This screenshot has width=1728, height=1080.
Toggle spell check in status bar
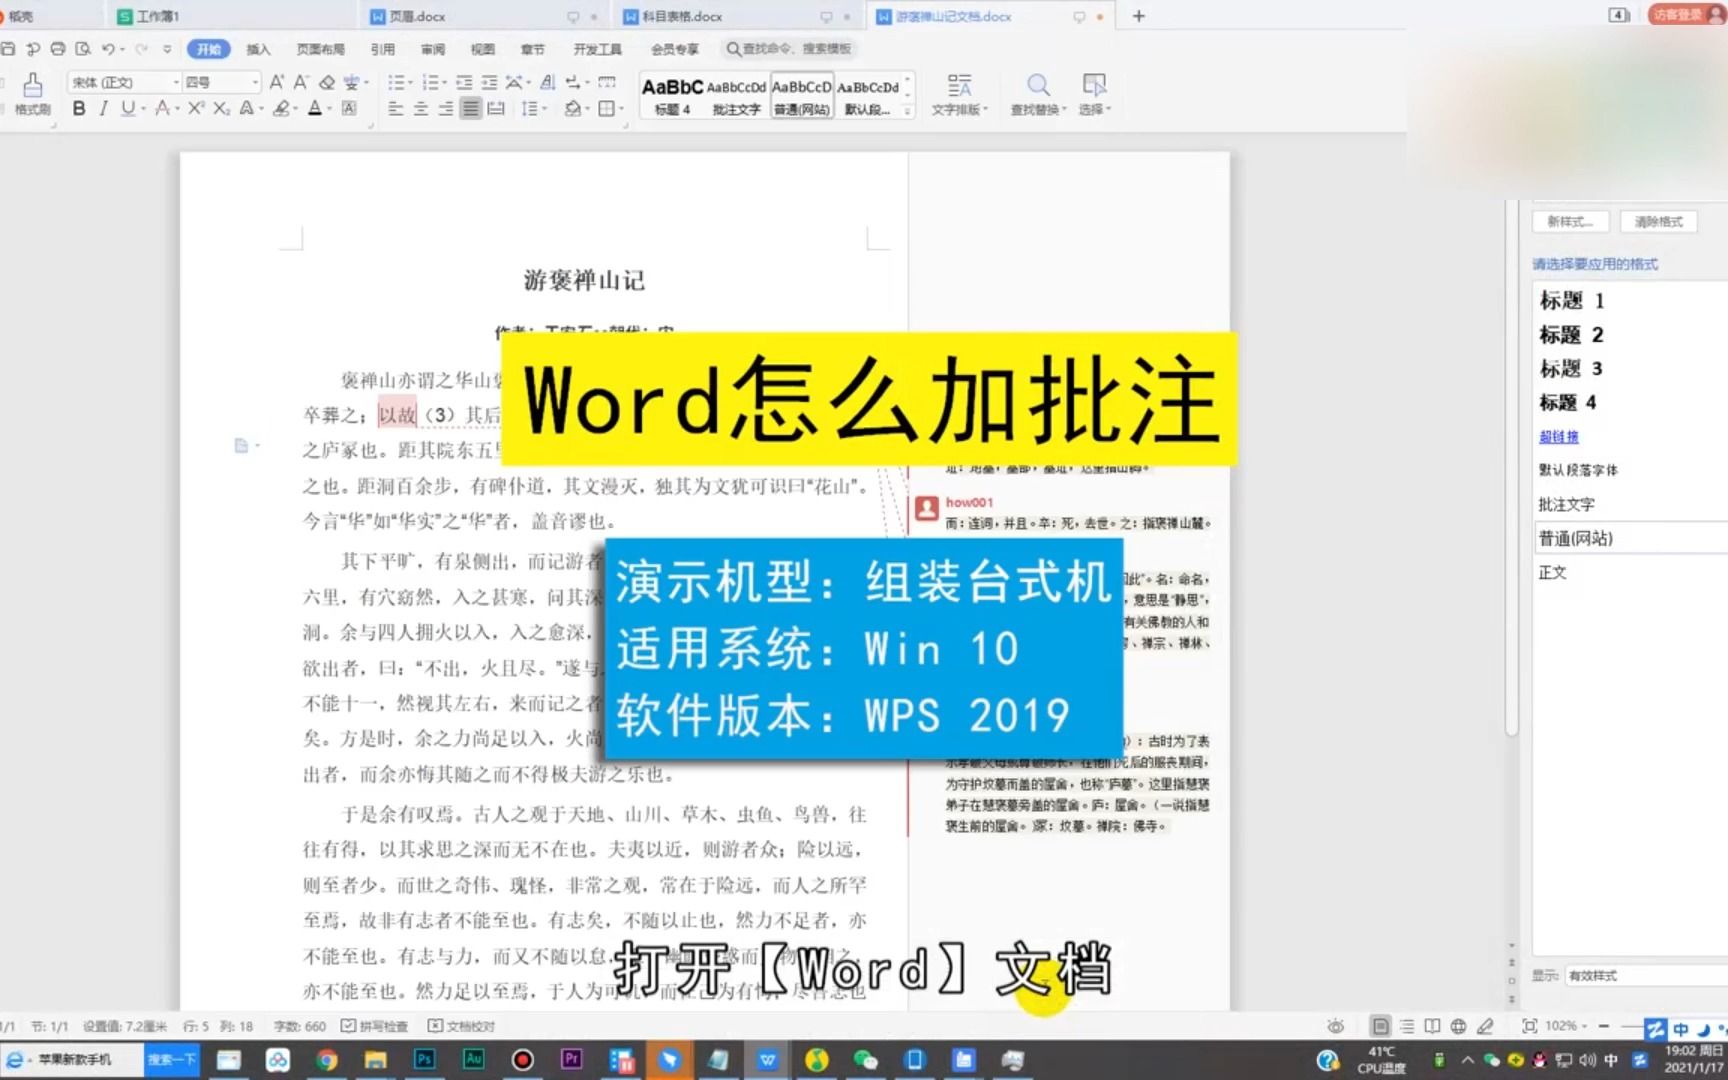[374, 1026]
